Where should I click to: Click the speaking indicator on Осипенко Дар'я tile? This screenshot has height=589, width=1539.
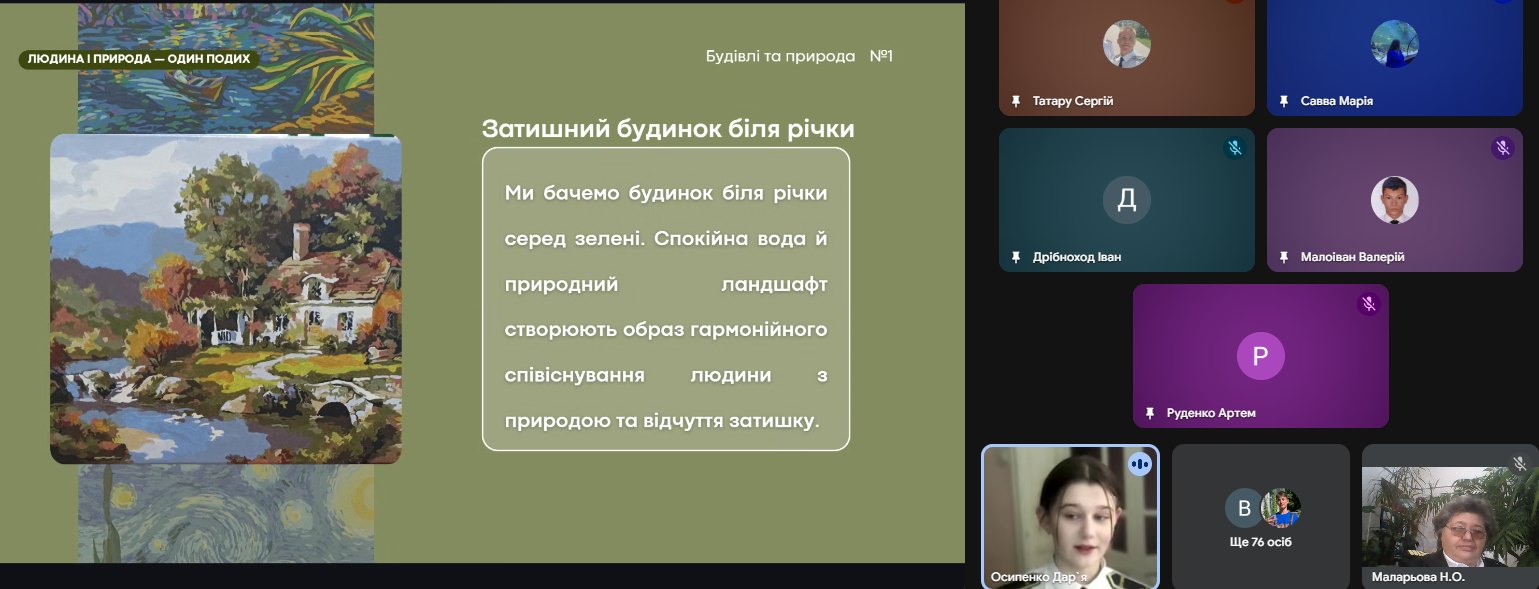point(1139,464)
